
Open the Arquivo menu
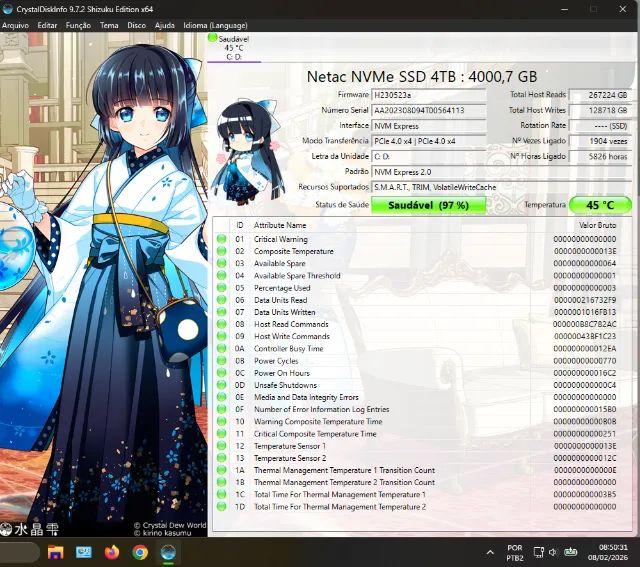click(x=15, y=25)
